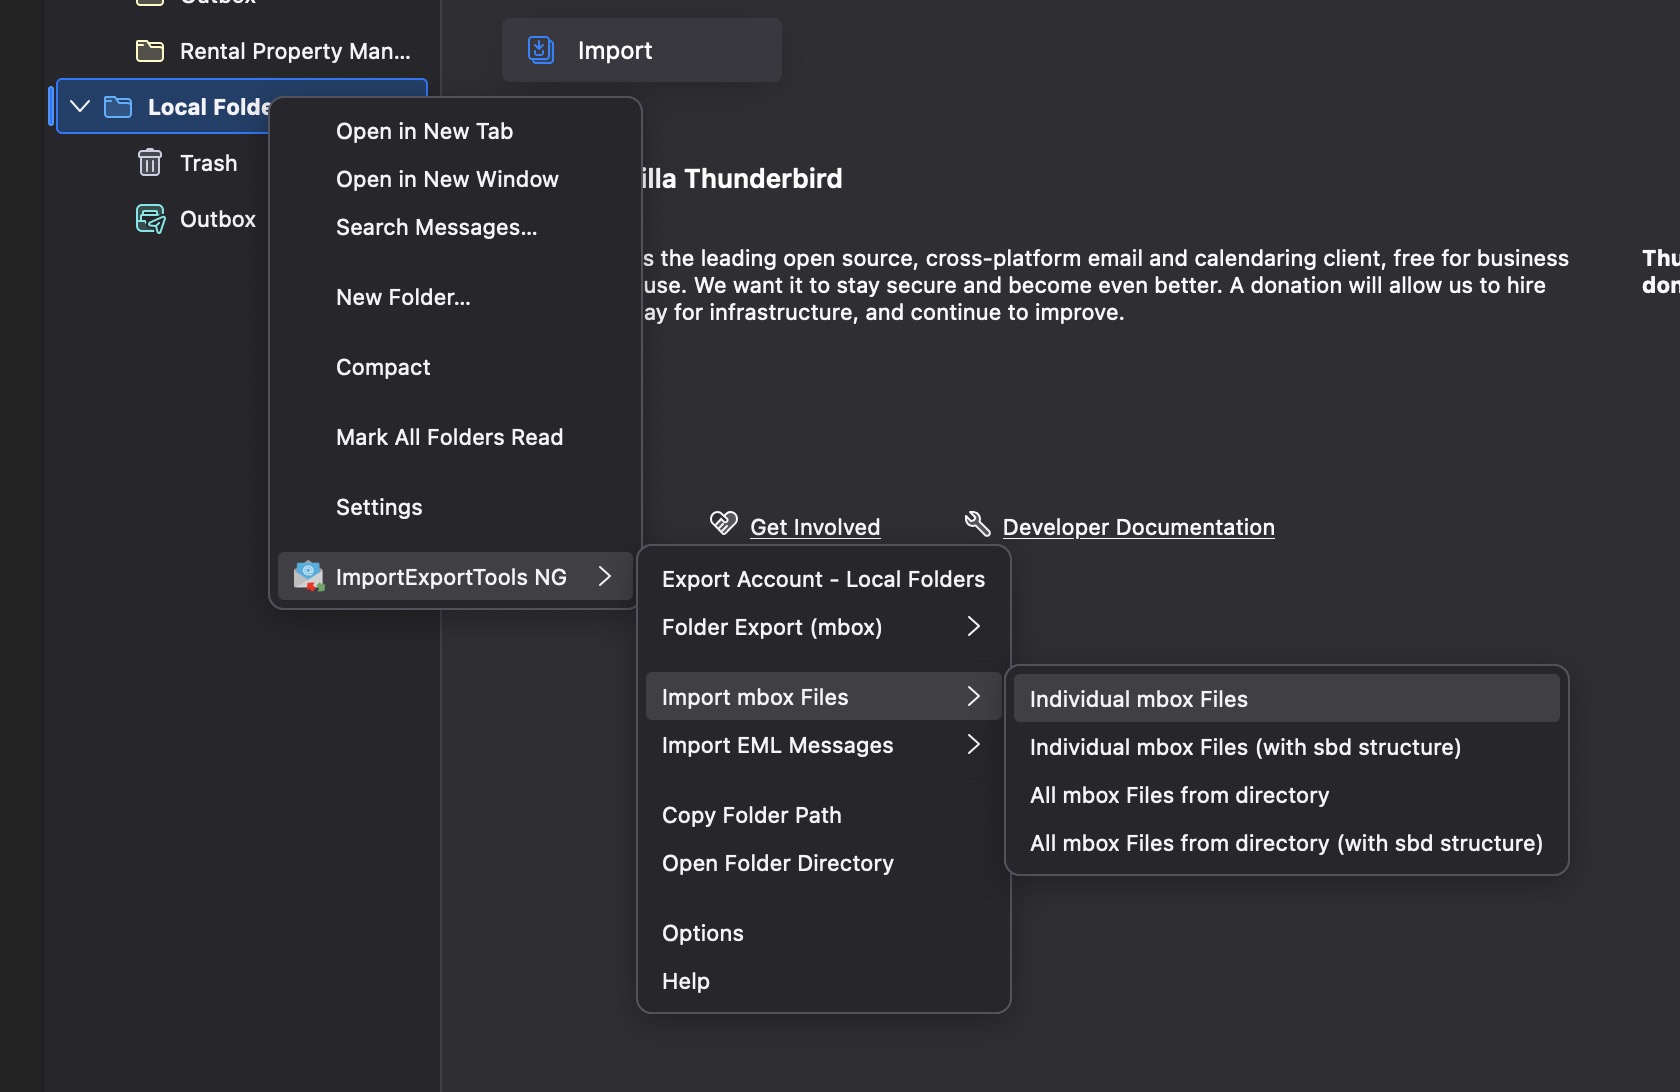
Task: Collapse the Local Folders tree chevron
Action: (x=80, y=106)
